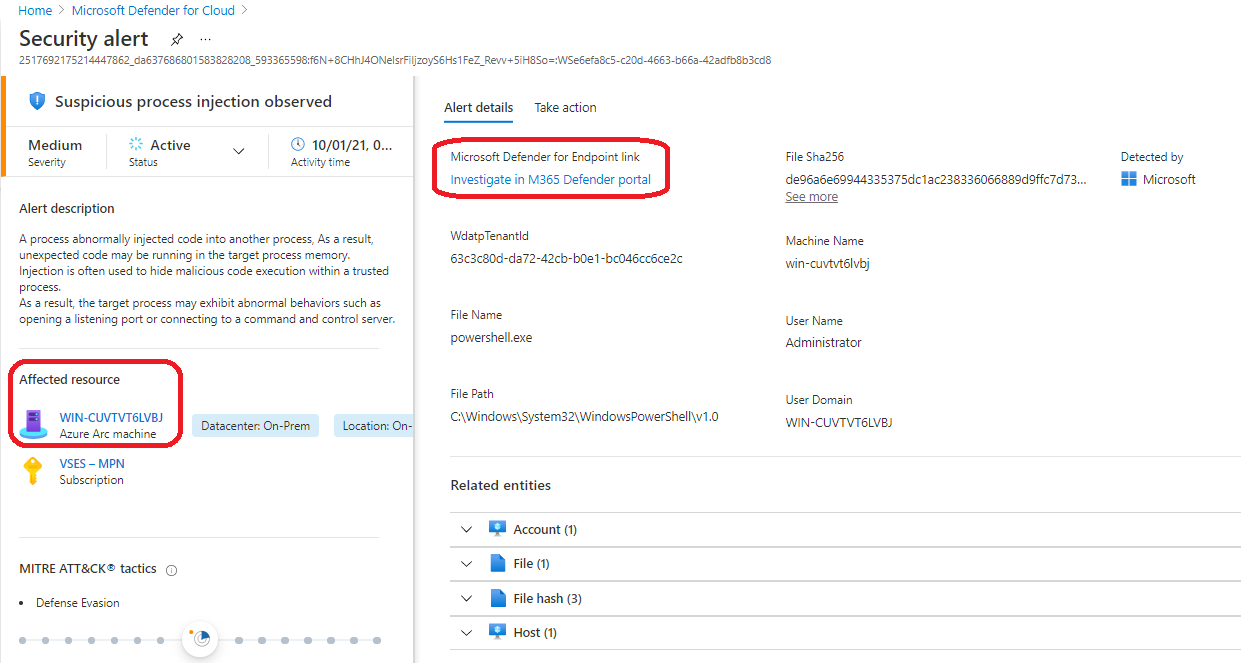
Task: Go to Microsoft Defender for Cloud breadcrumb
Action: [x=153, y=11]
